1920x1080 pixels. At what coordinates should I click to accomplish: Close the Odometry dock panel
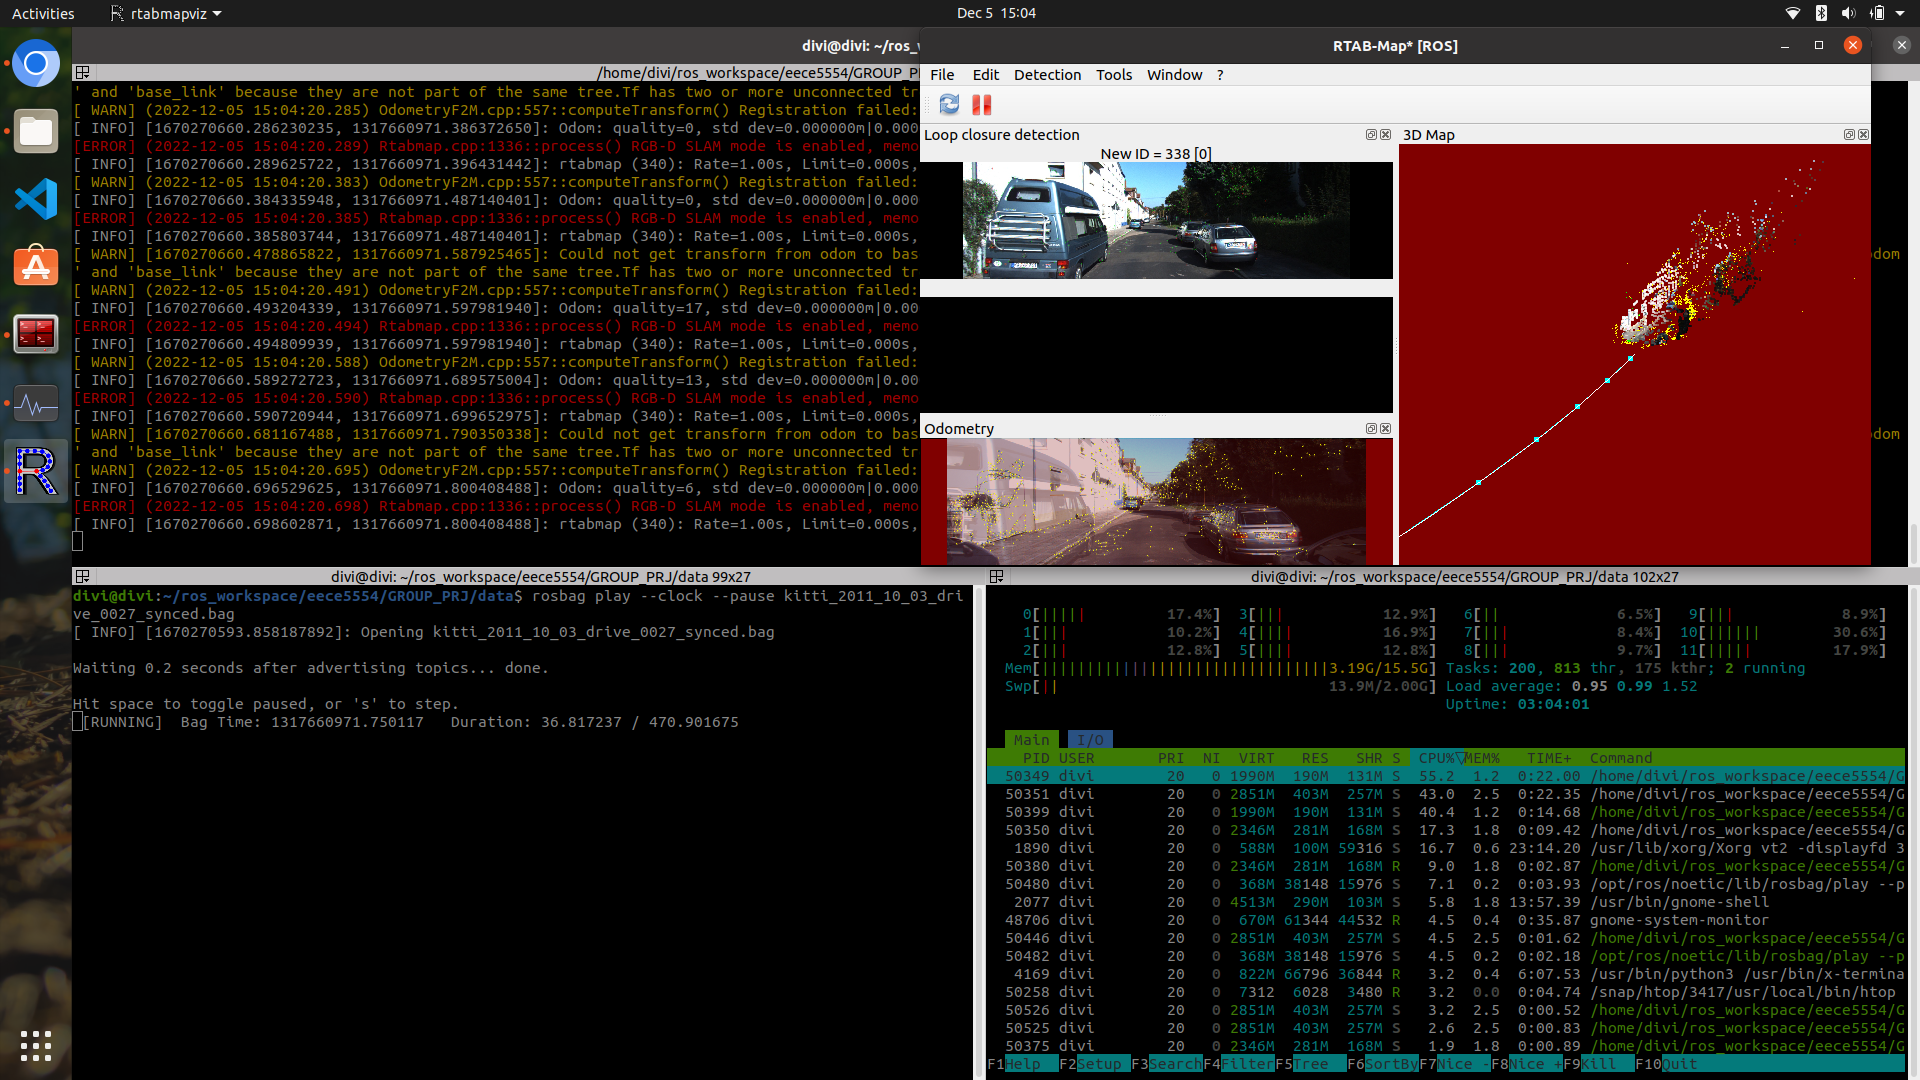(1386, 429)
